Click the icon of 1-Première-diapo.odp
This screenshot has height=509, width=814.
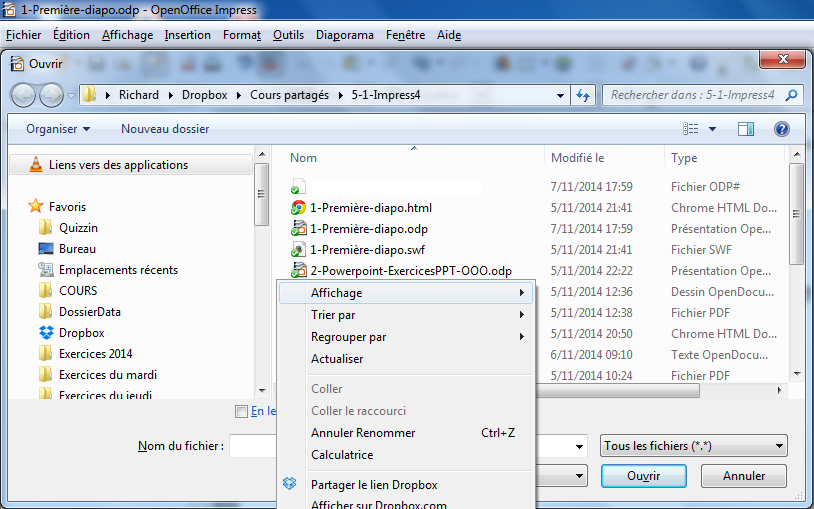(x=299, y=229)
